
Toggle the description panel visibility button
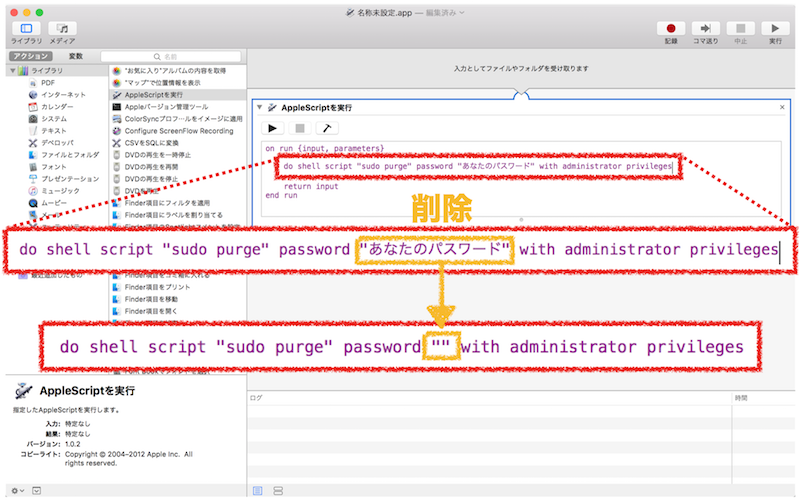(37, 491)
